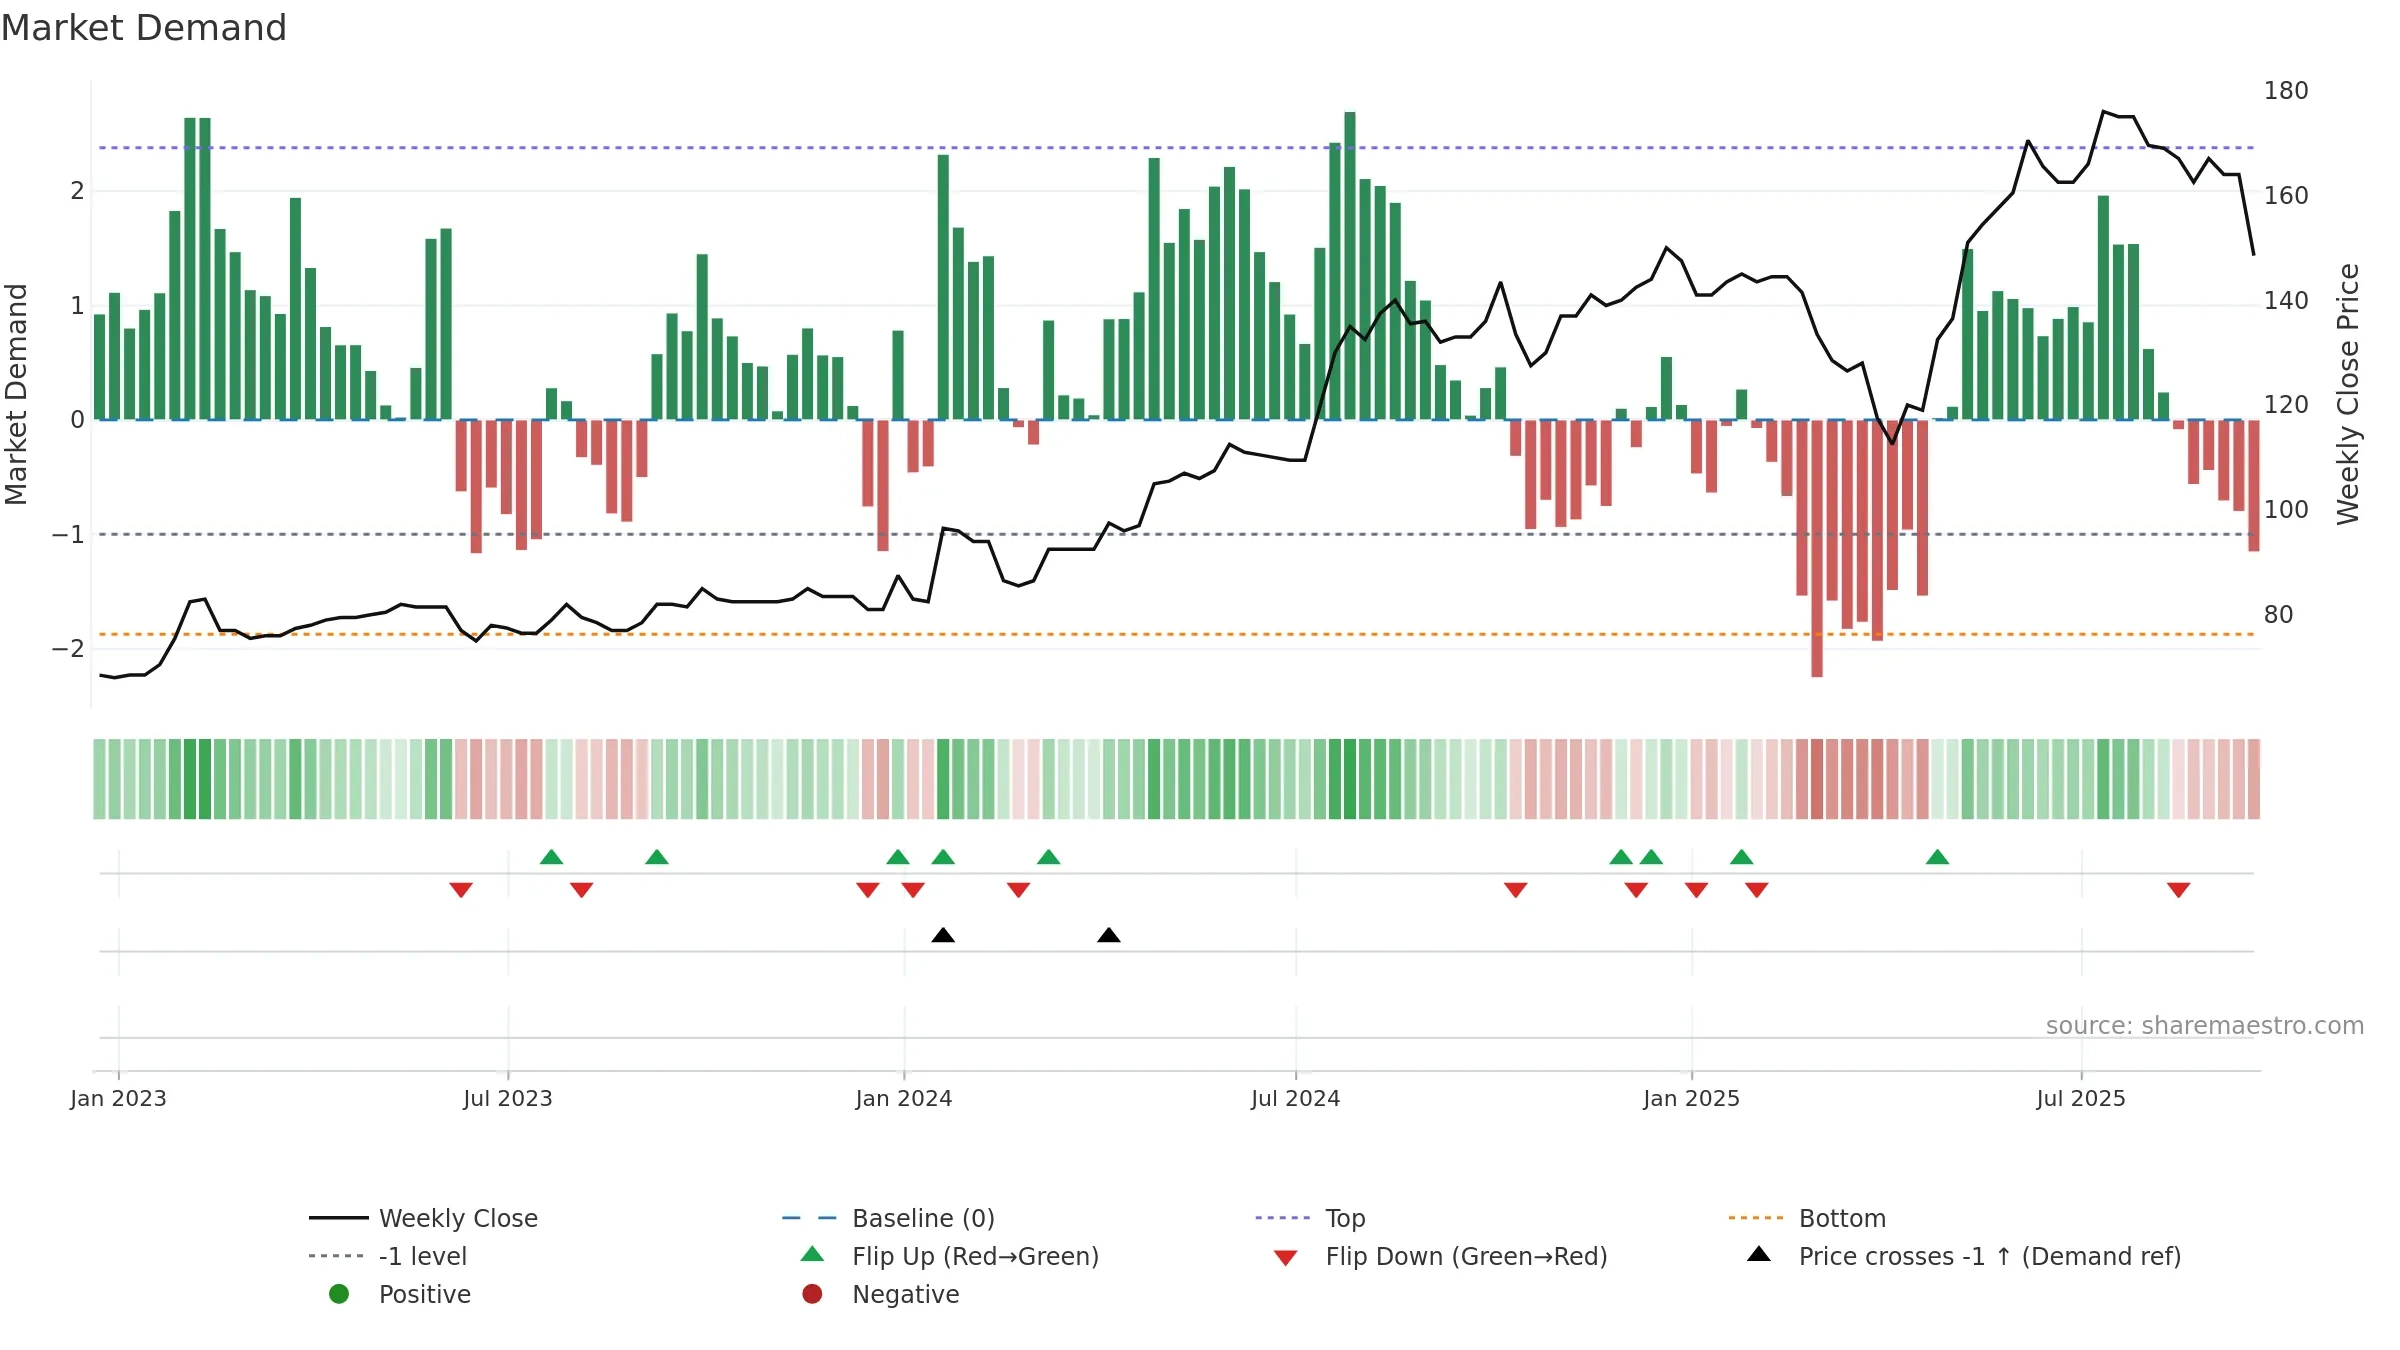Click the Jul 2024 axis label
This screenshot has width=2400, height=1350.
pos(1296,1098)
